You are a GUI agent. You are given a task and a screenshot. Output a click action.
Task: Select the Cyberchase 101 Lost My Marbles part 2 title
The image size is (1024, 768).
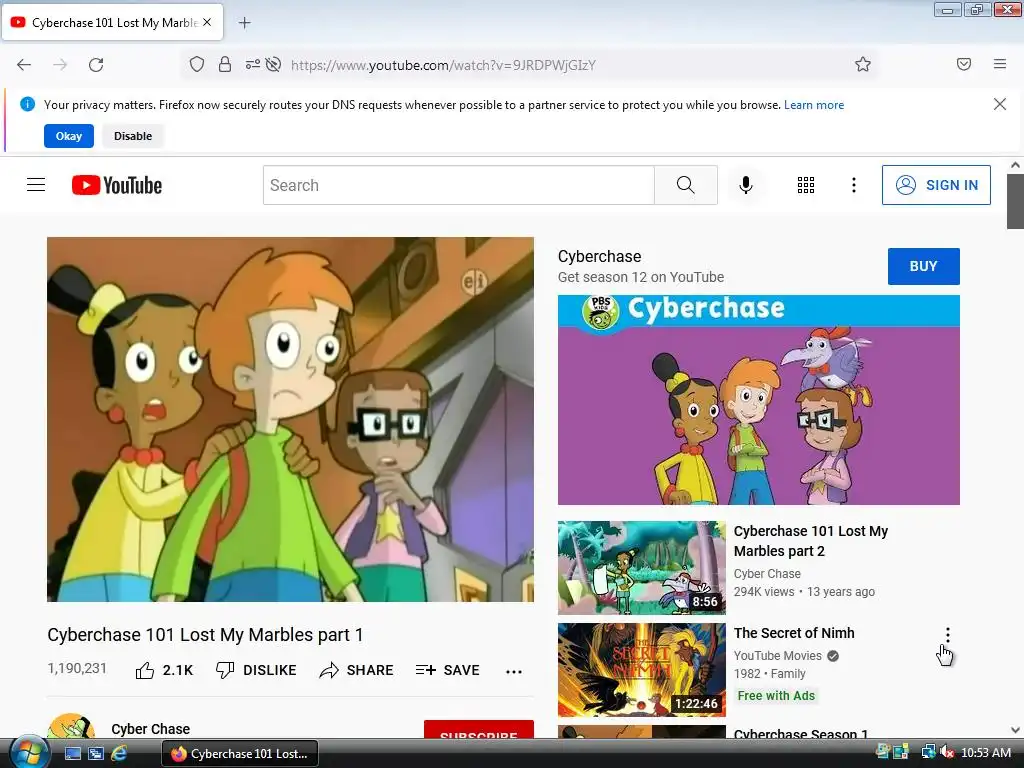[x=810, y=541]
